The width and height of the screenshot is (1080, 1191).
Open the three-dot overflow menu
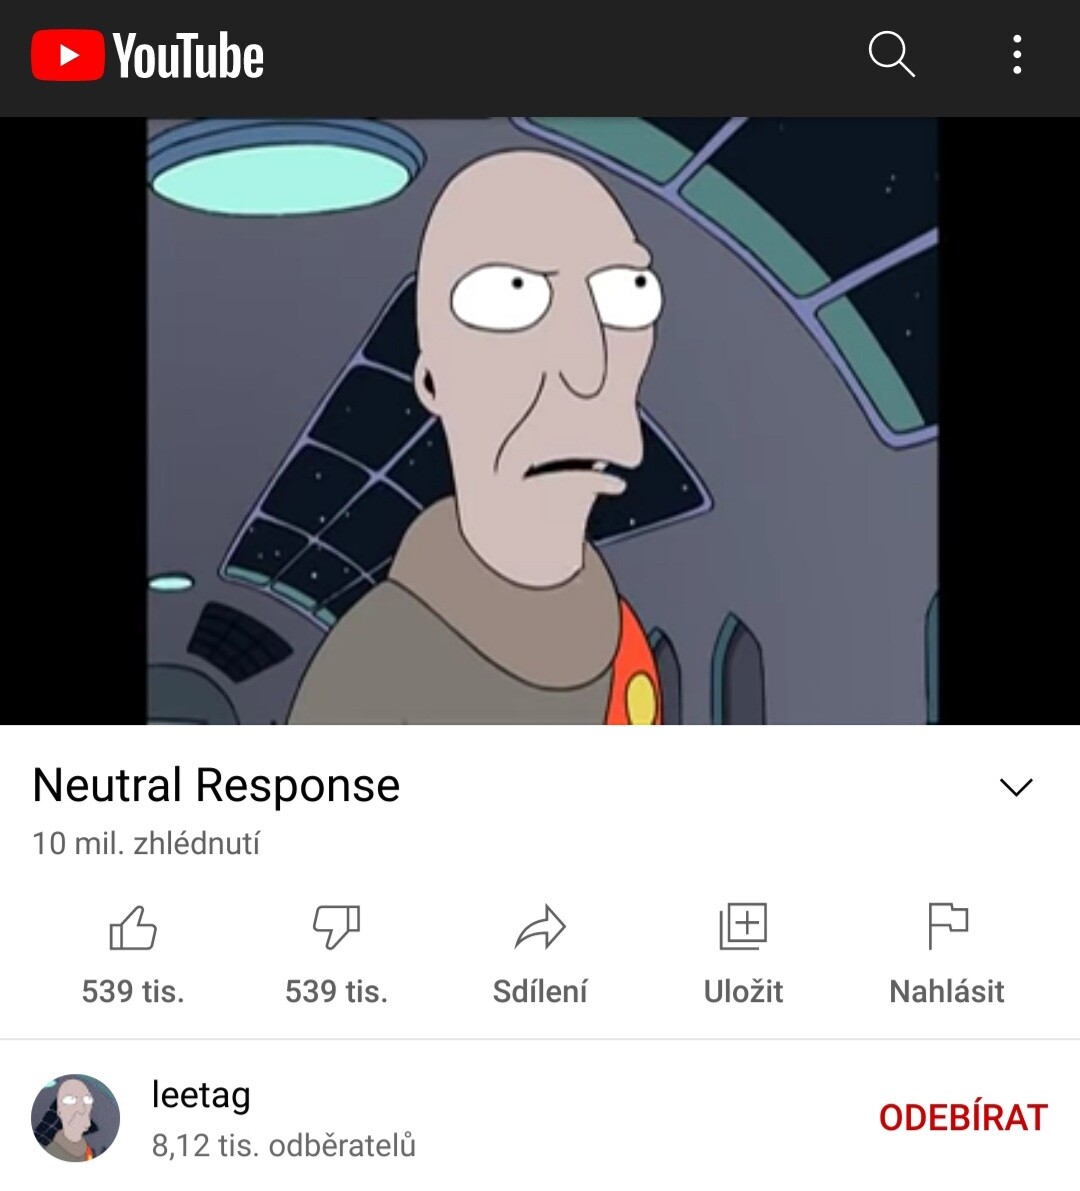1017,55
